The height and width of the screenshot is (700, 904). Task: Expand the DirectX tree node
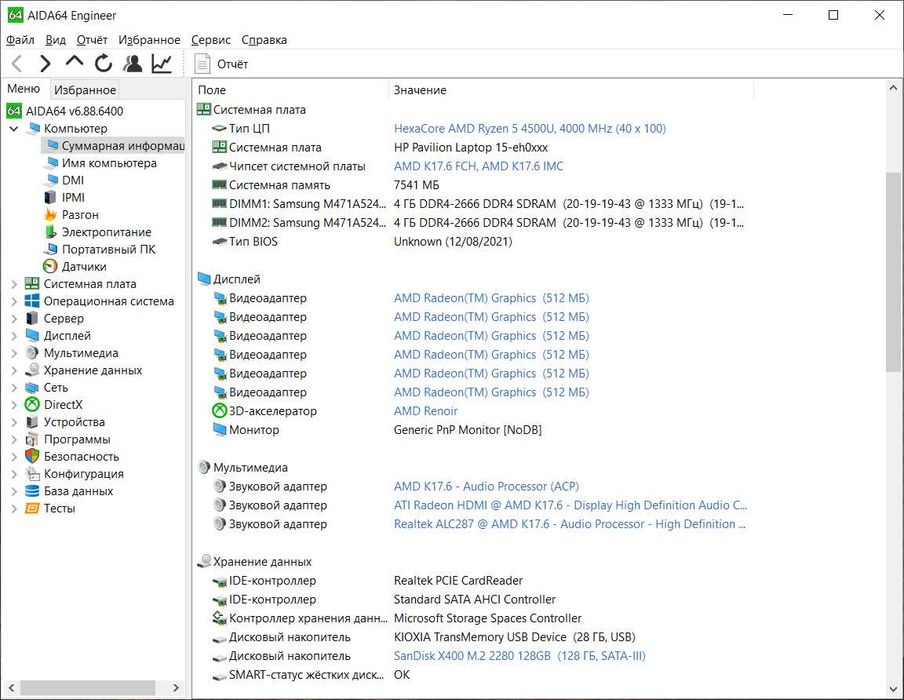pos(14,405)
